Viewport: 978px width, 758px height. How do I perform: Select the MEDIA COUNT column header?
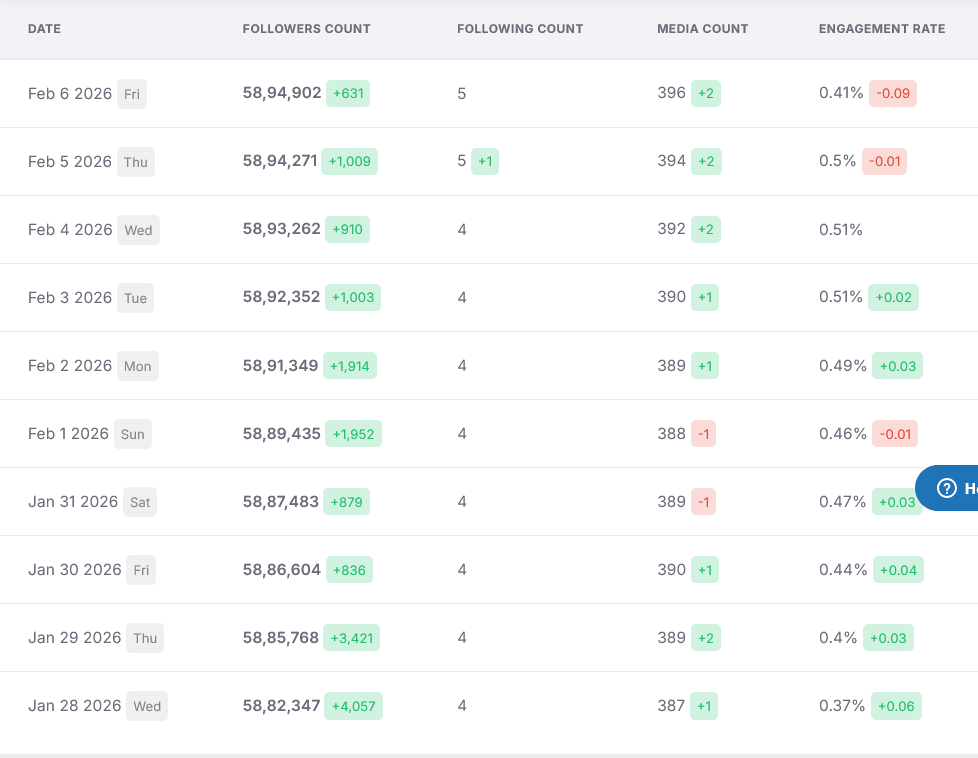point(702,29)
